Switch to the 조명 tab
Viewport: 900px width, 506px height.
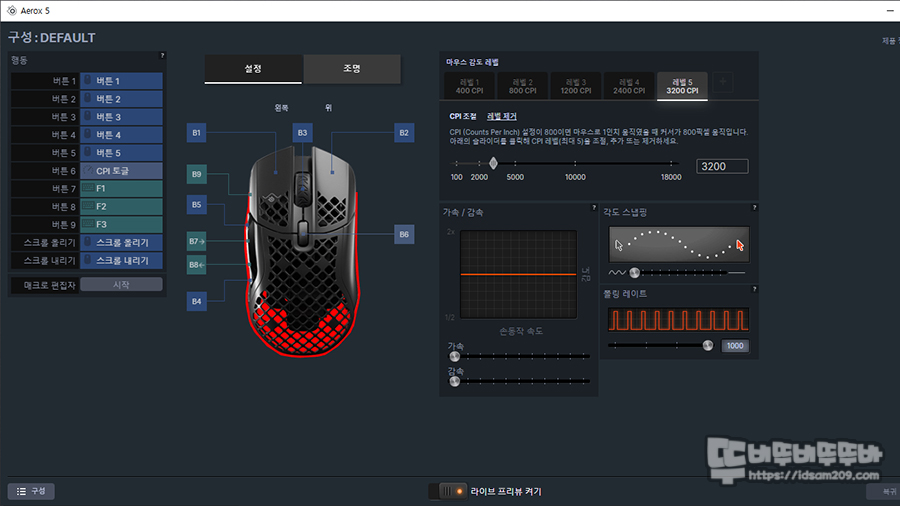[x=352, y=69]
